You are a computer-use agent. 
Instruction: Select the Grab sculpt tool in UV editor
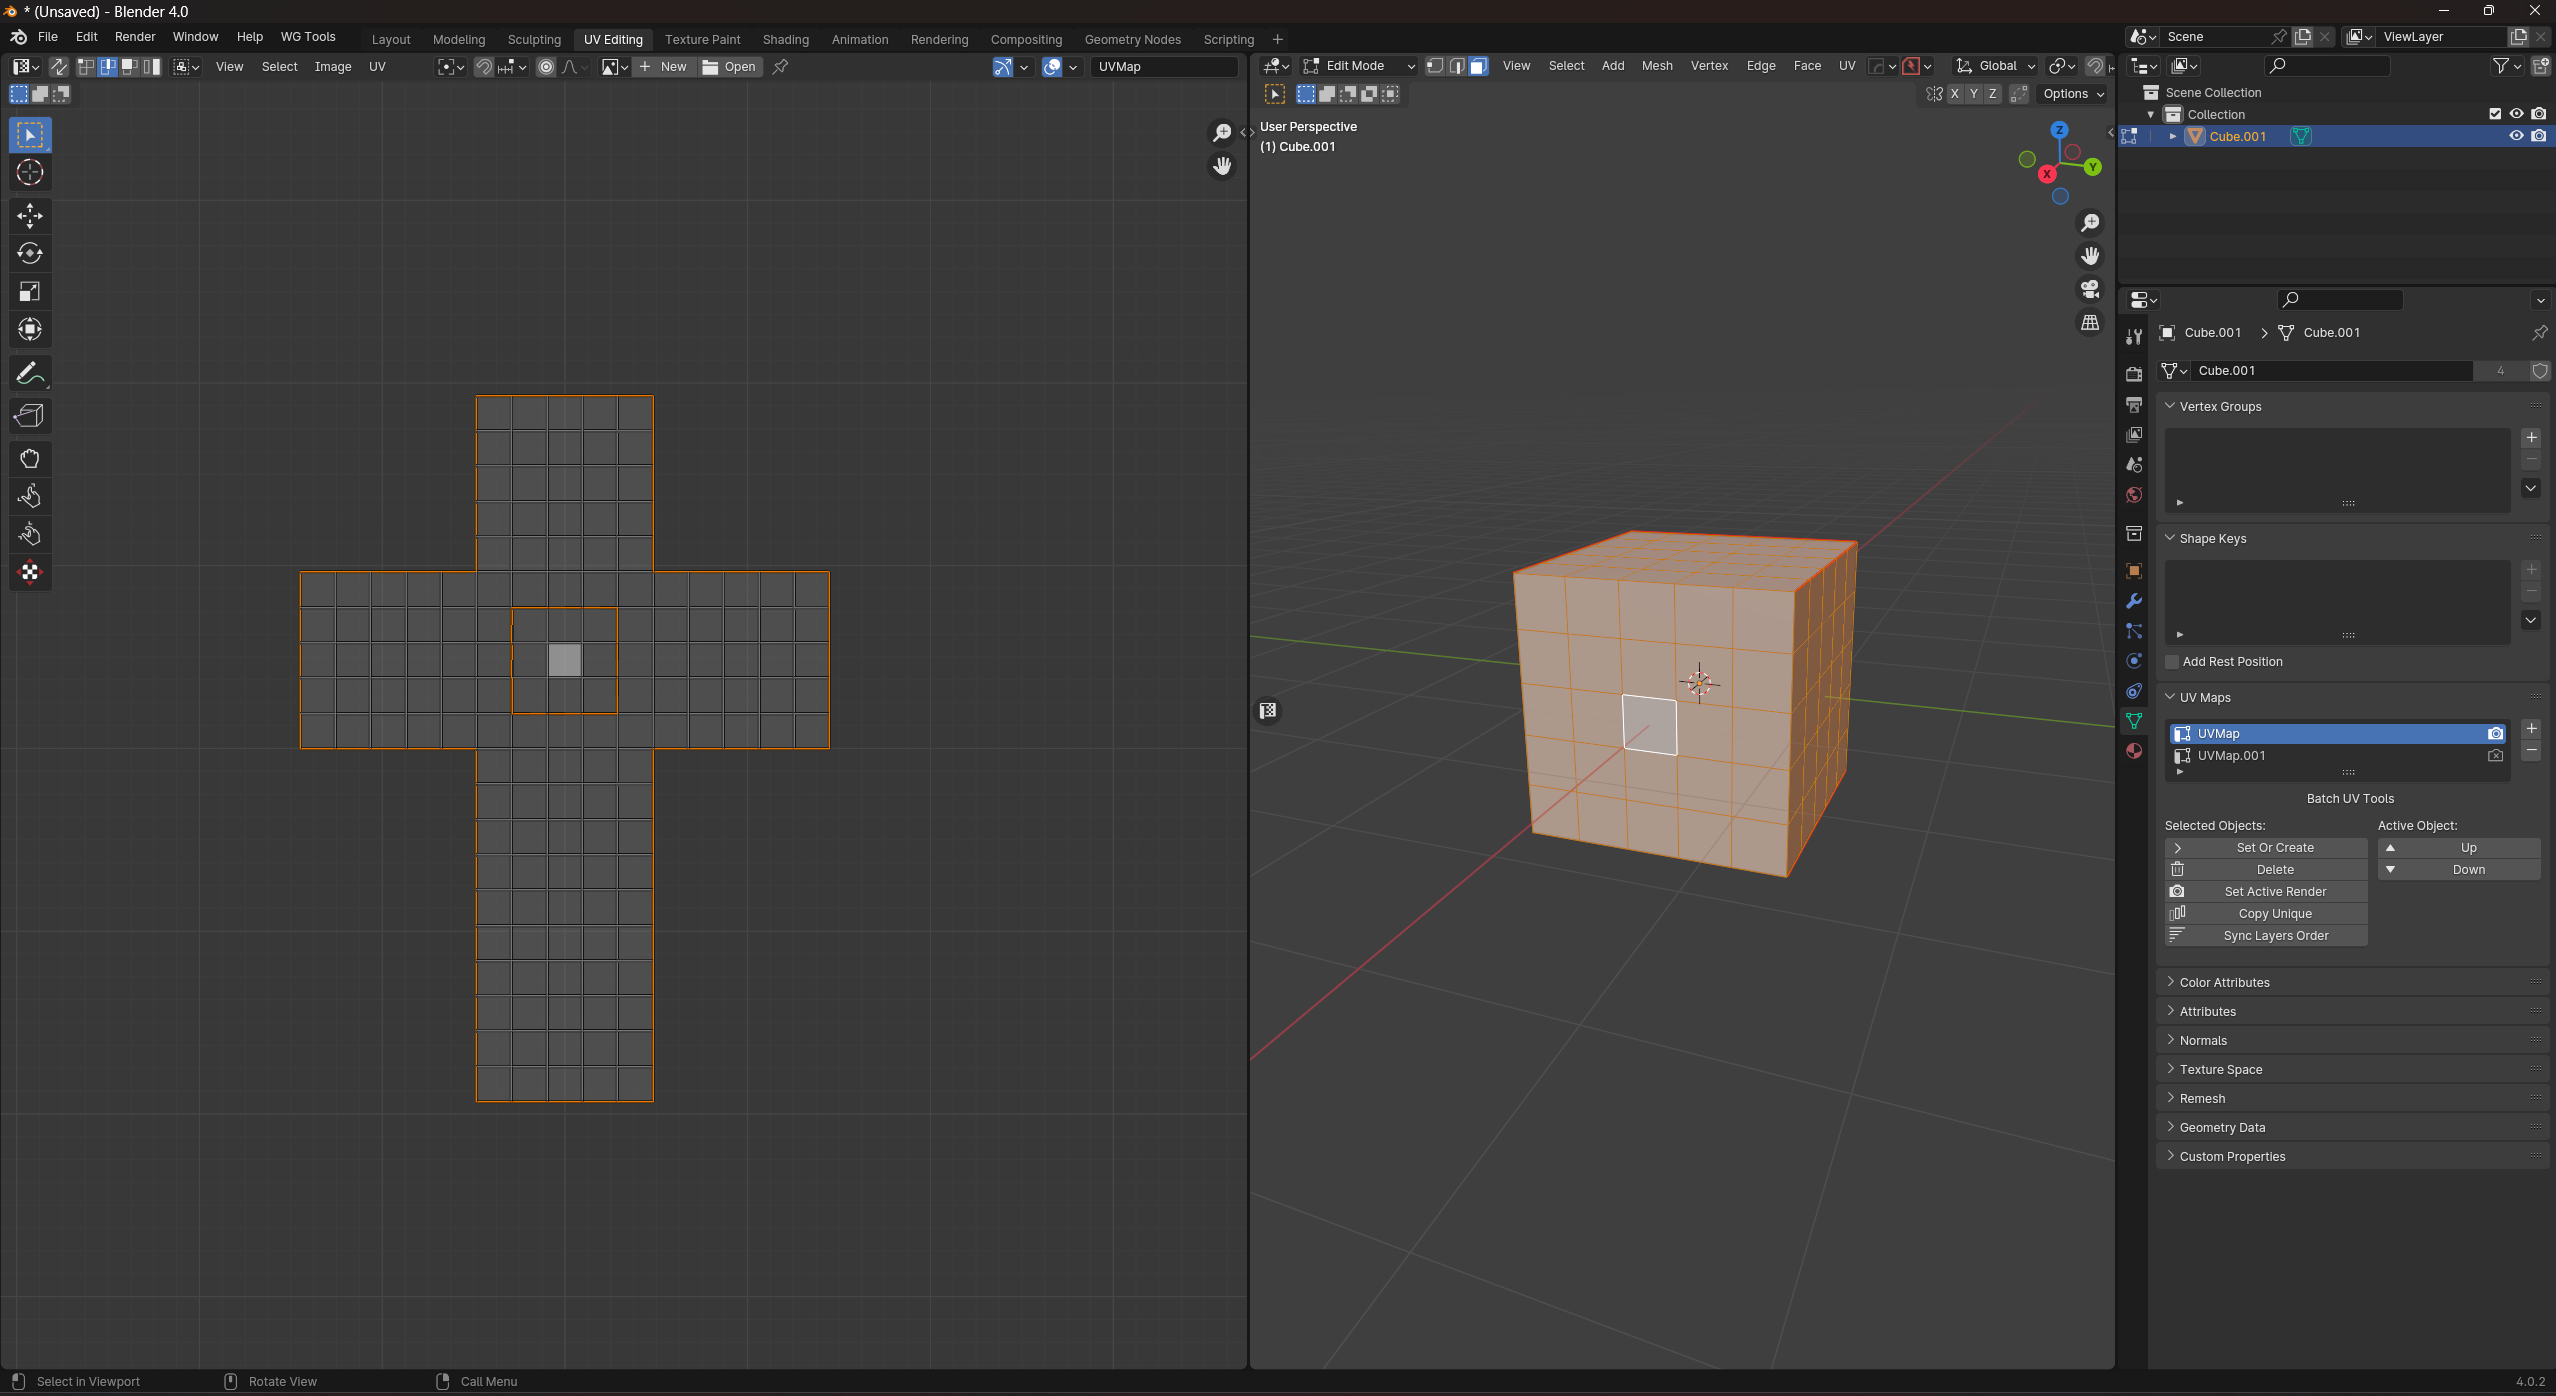30,459
